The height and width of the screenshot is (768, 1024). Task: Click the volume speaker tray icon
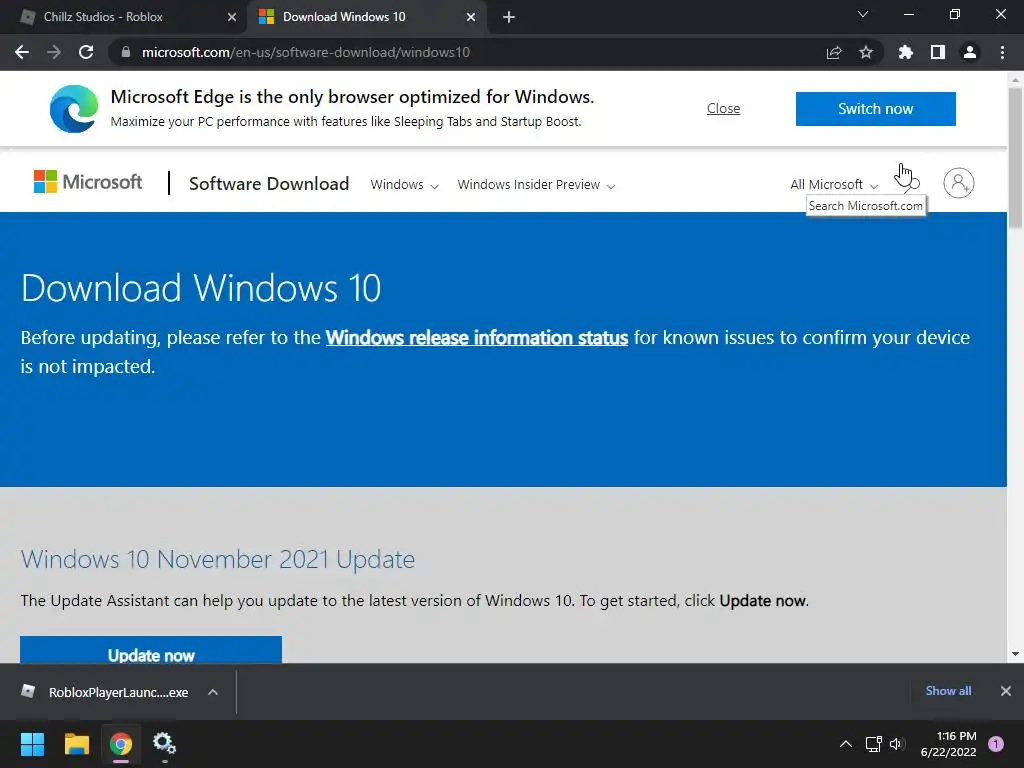[x=896, y=744]
